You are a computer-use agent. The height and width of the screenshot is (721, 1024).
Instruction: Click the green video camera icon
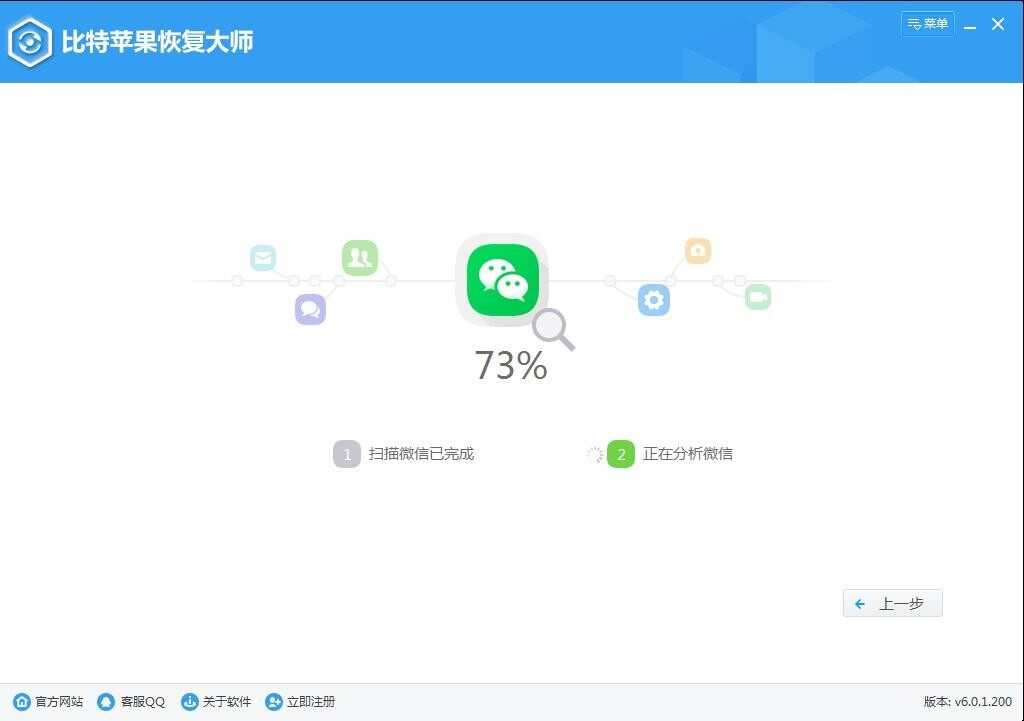tap(758, 297)
